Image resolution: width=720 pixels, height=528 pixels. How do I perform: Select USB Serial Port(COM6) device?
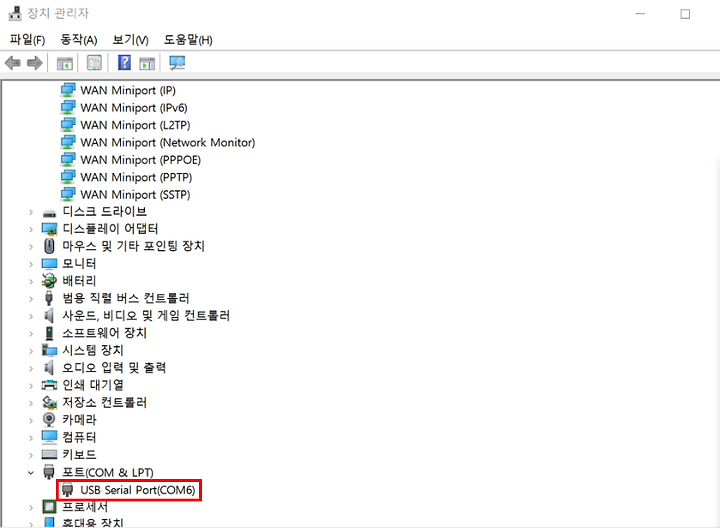point(129,490)
